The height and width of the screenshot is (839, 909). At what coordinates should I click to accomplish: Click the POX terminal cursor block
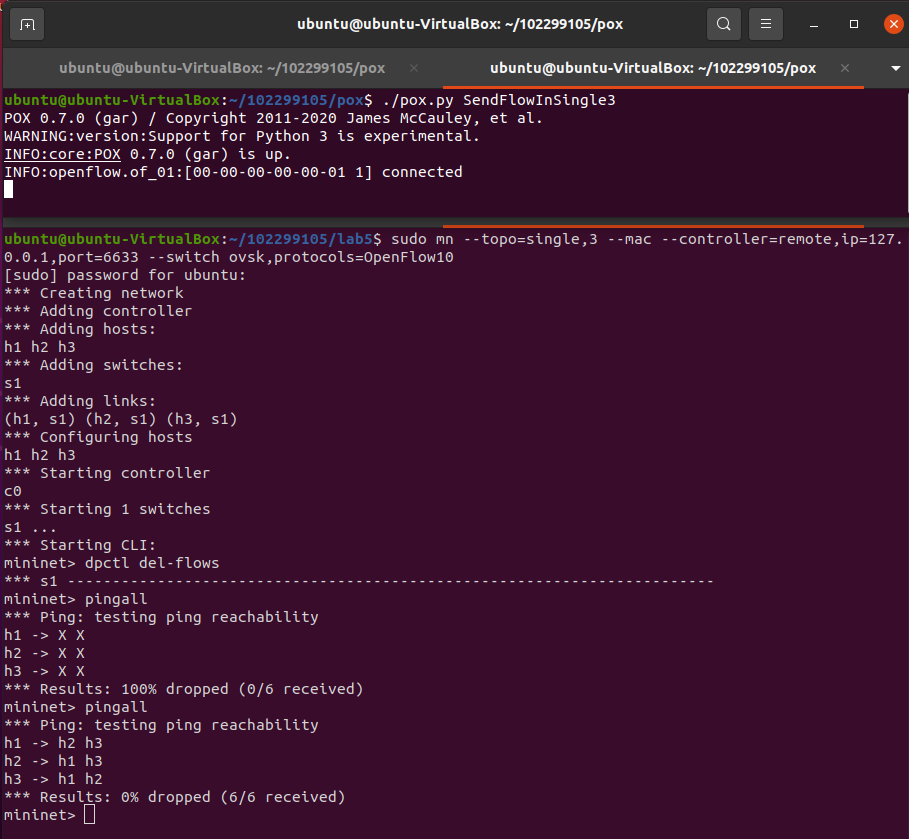click(9, 190)
